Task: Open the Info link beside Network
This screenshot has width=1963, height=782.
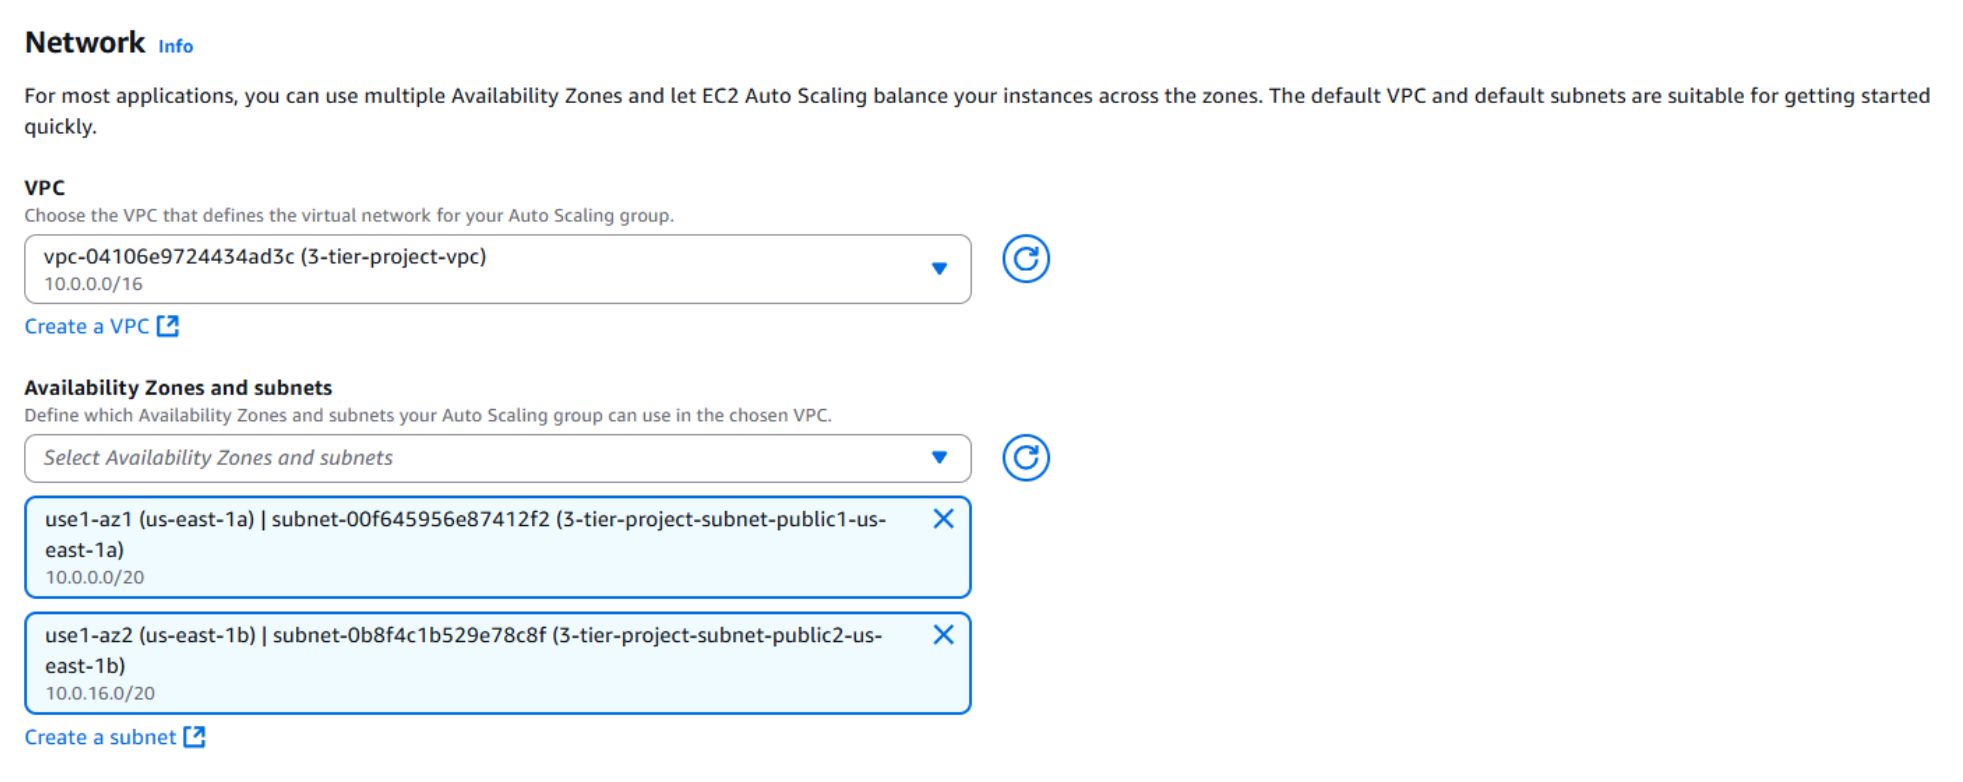Action: [x=175, y=46]
